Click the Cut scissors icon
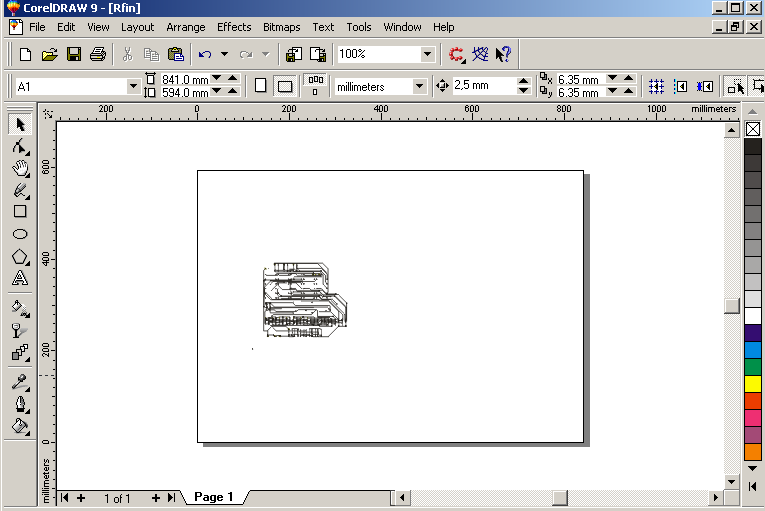Screen dimensions: 765x511 128,54
